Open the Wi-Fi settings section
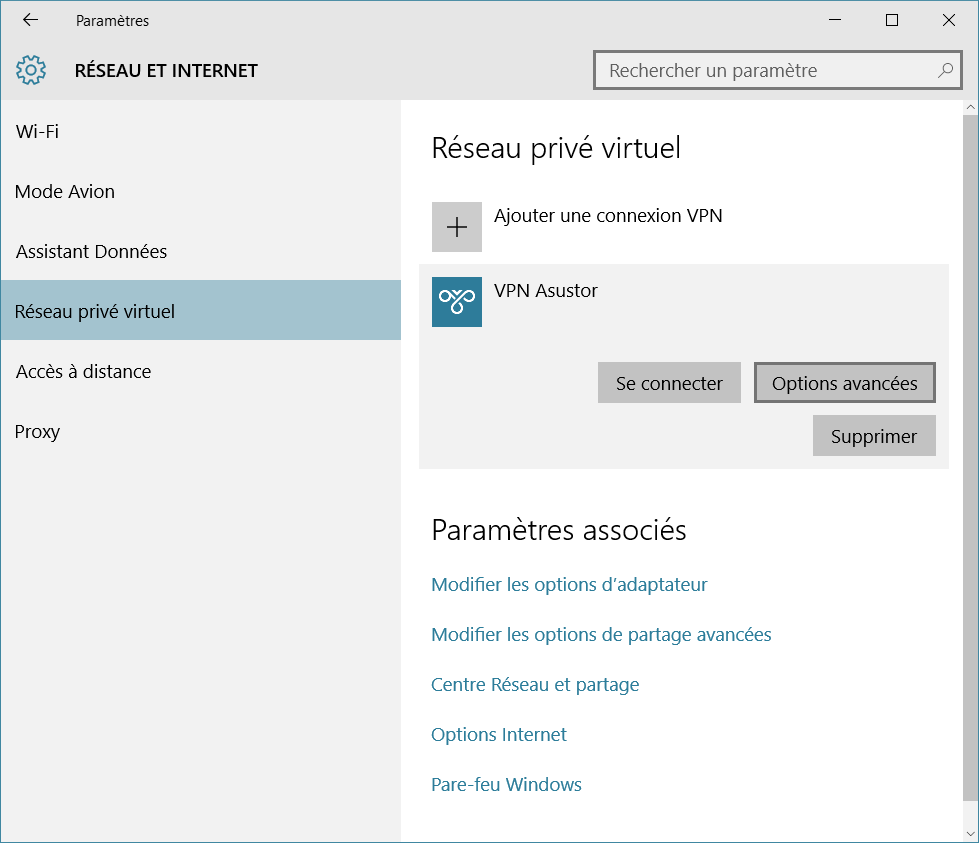Screen dimensions: 979x843 tap(38, 131)
